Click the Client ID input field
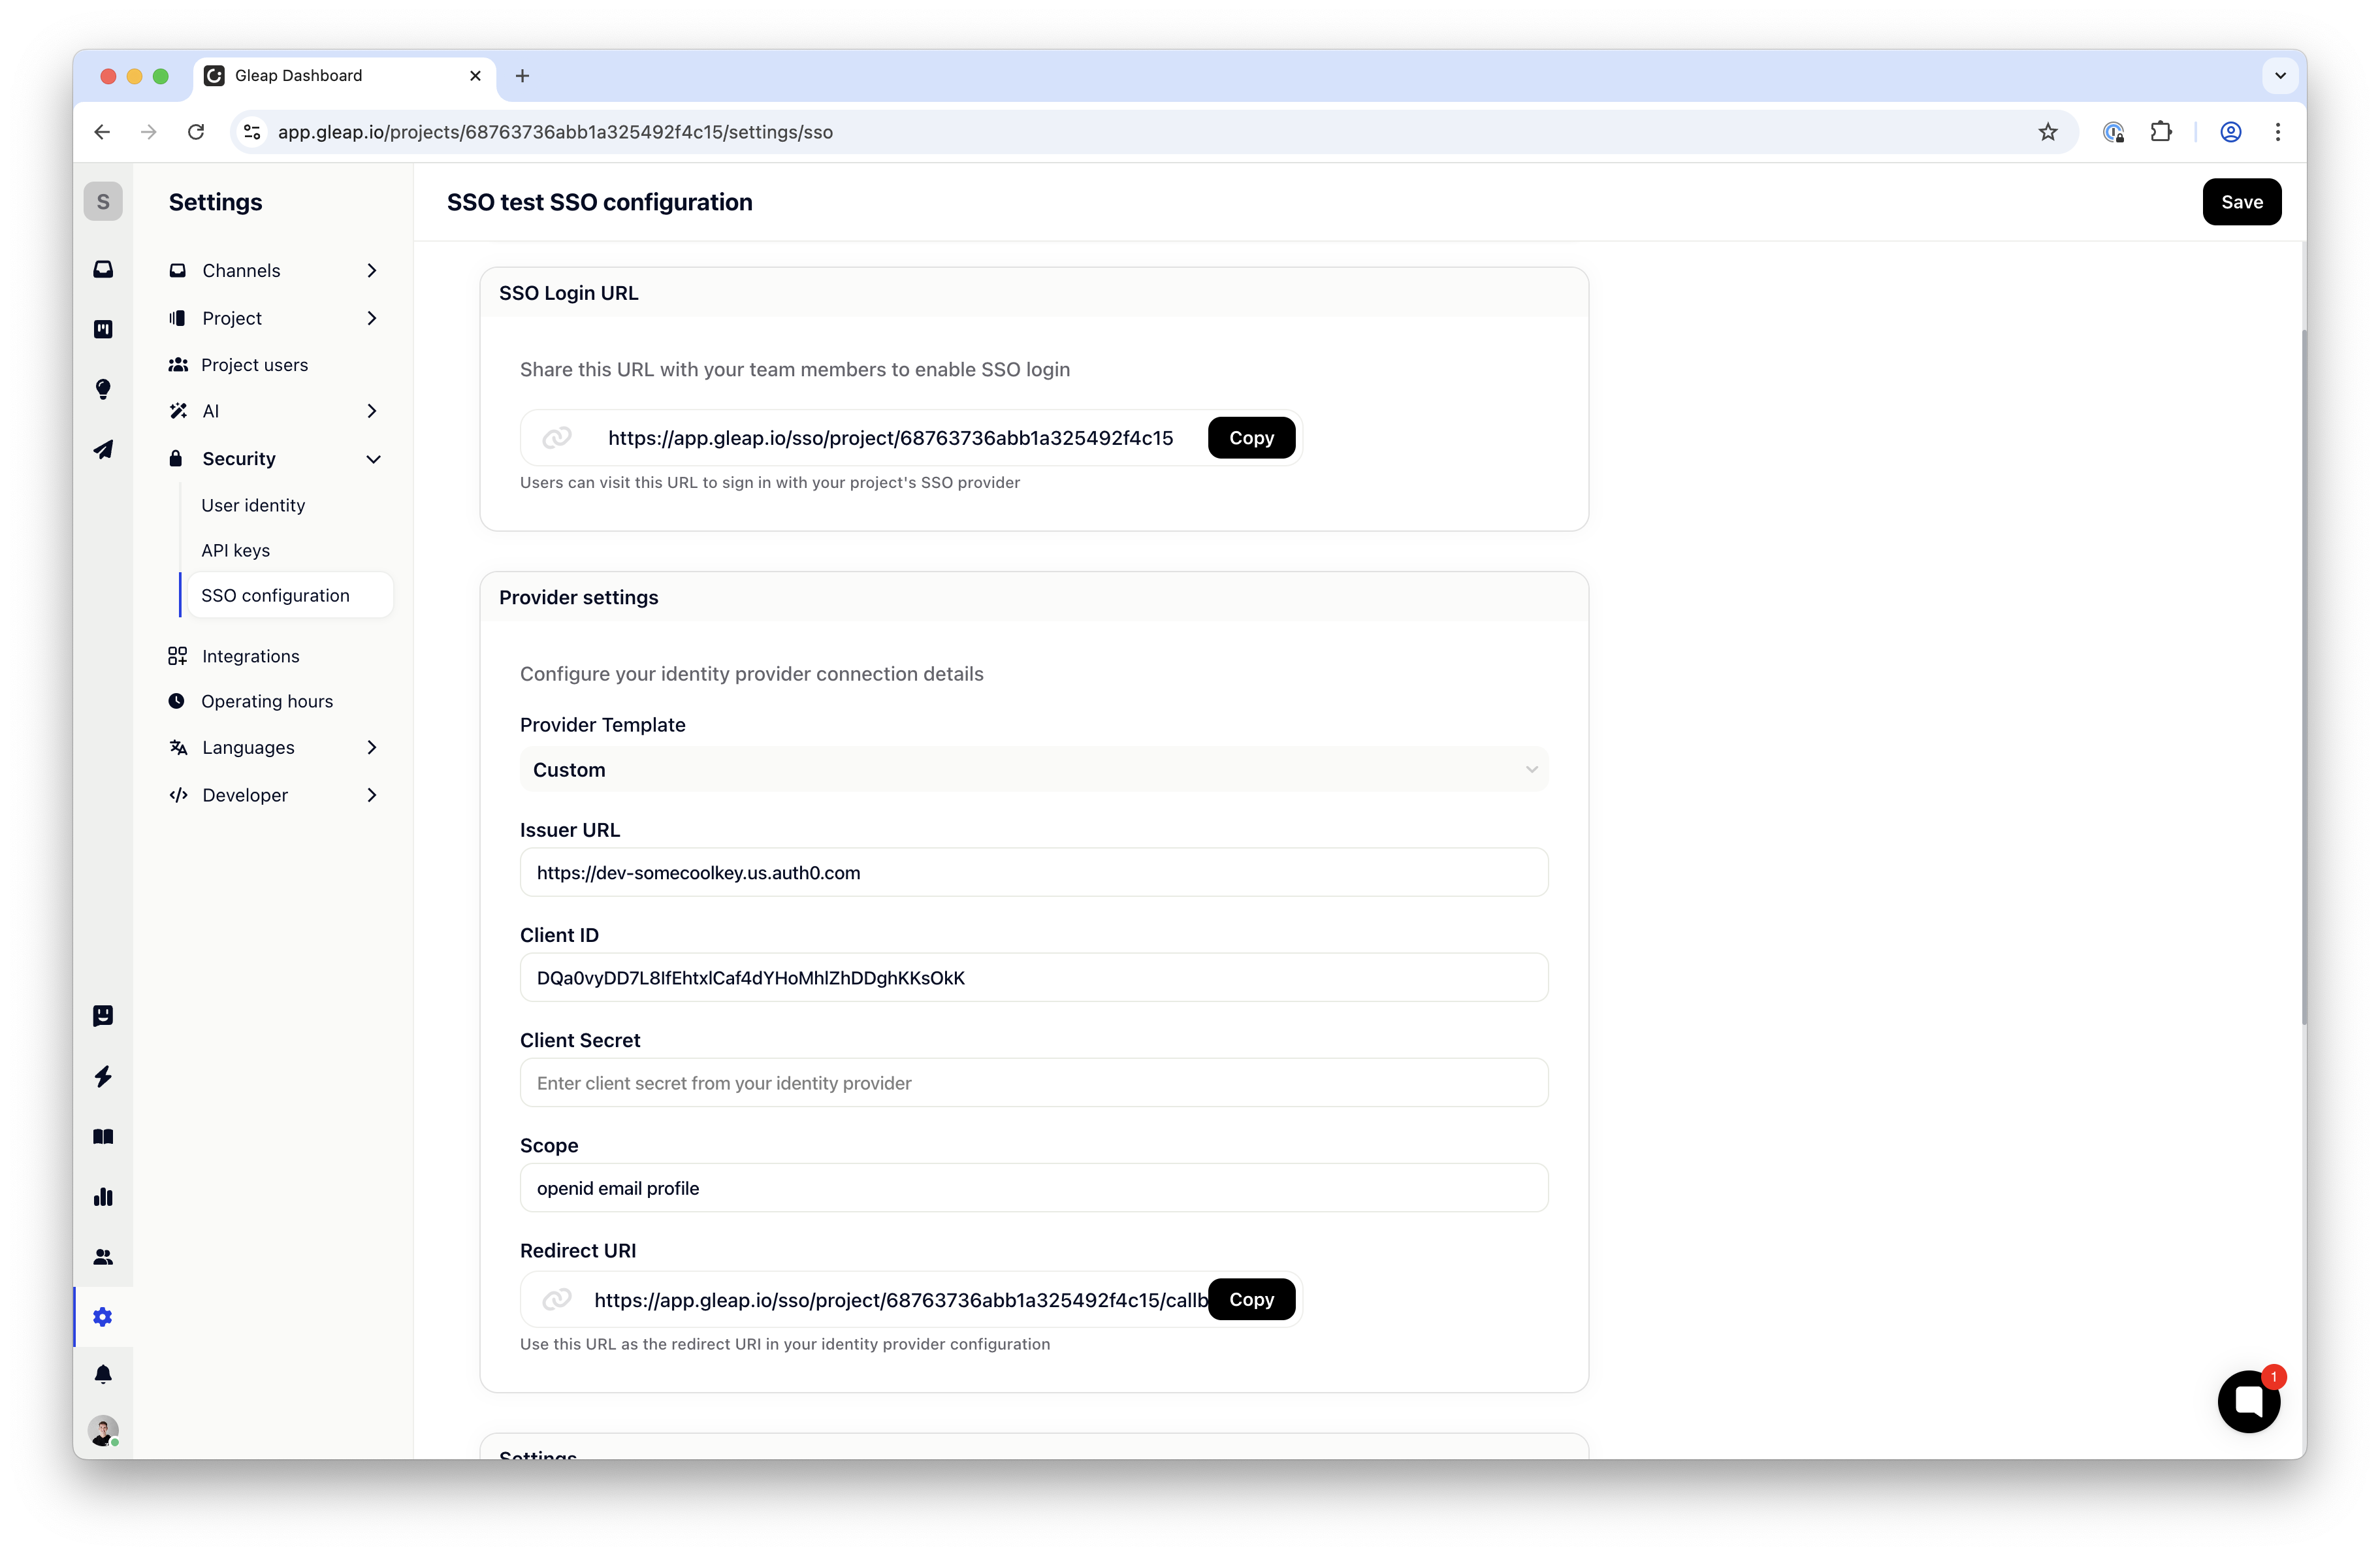Screen dimensions: 2380x1556 [1034, 977]
